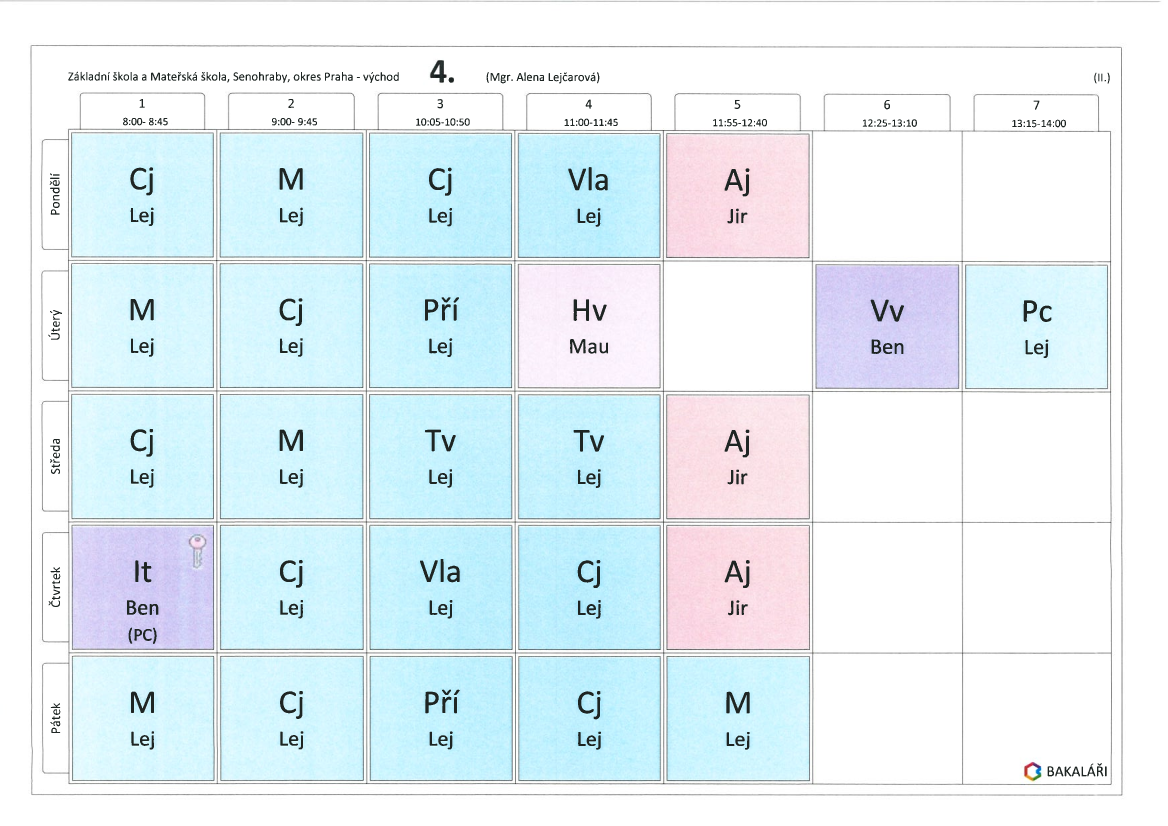The image size is (1168, 826).
Task: Open the Čtvrtek row label
Action: [x=55, y=587]
